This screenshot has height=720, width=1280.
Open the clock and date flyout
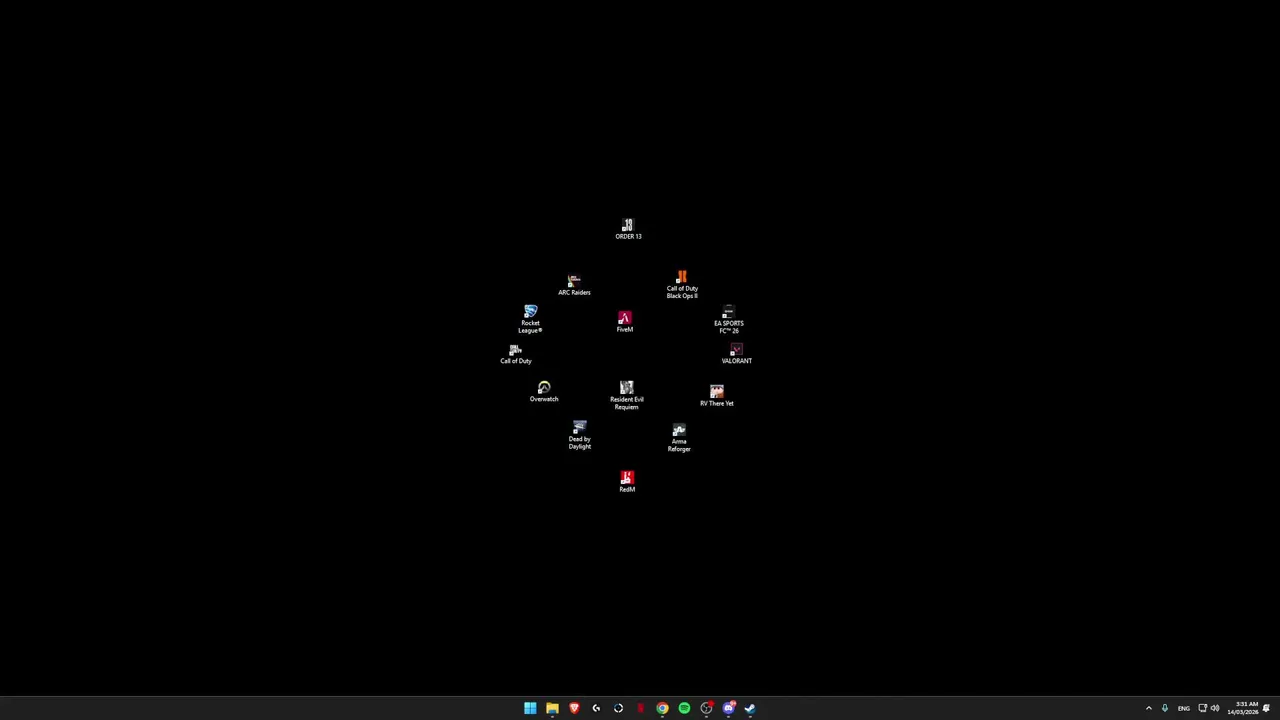[1243, 708]
